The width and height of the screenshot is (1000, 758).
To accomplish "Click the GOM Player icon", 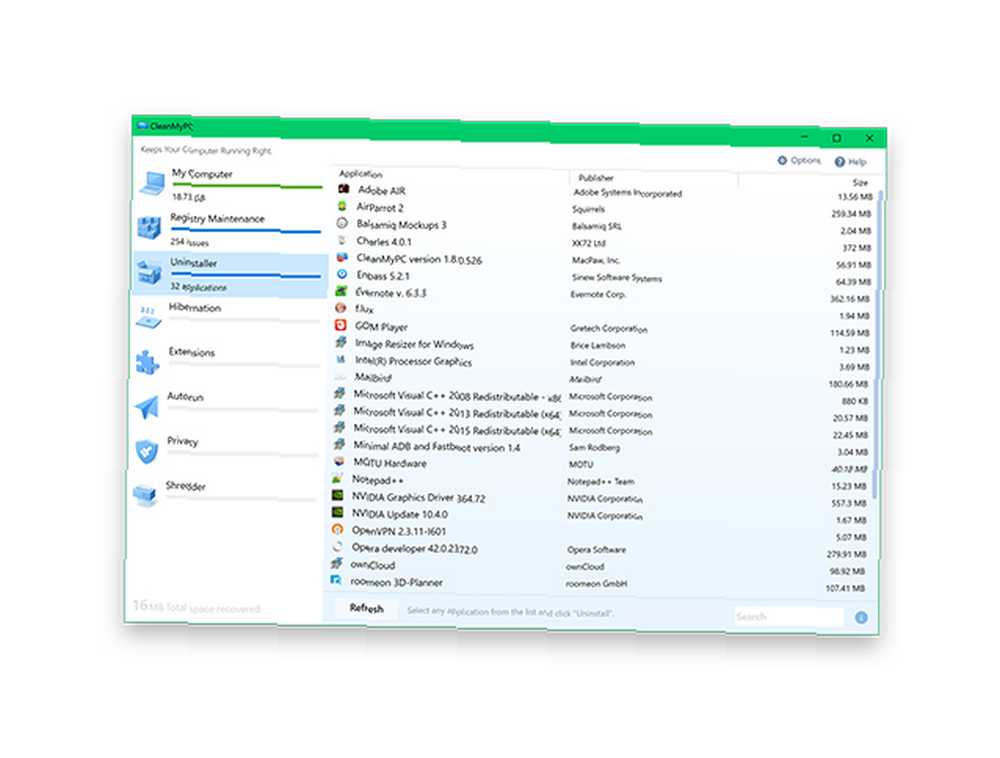I will (x=341, y=325).
